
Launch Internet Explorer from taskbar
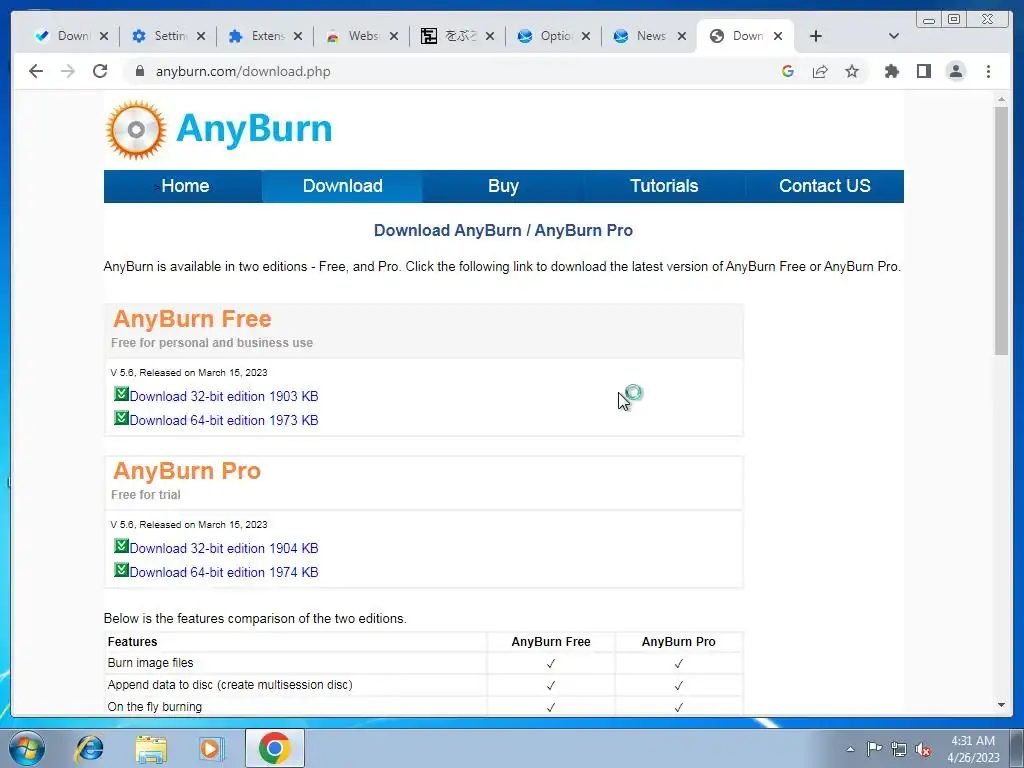(89, 748)
